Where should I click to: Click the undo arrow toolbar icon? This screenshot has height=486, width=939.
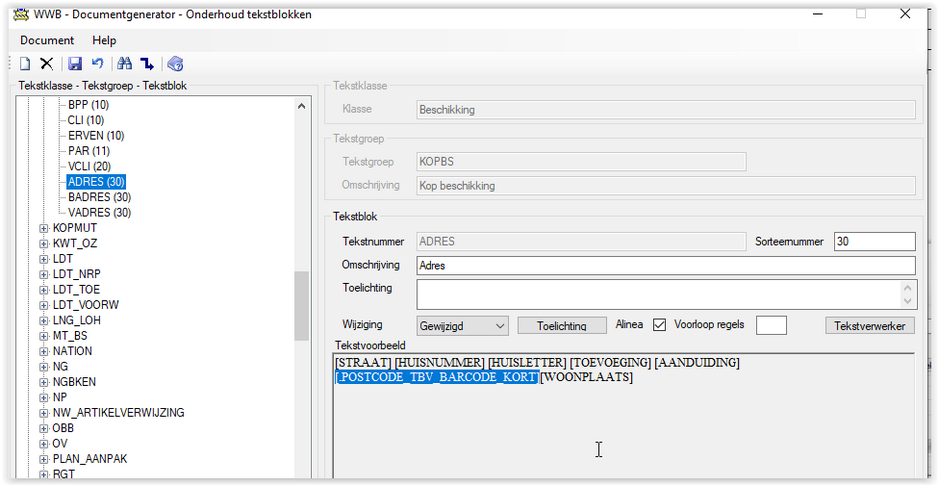[97, 63]
